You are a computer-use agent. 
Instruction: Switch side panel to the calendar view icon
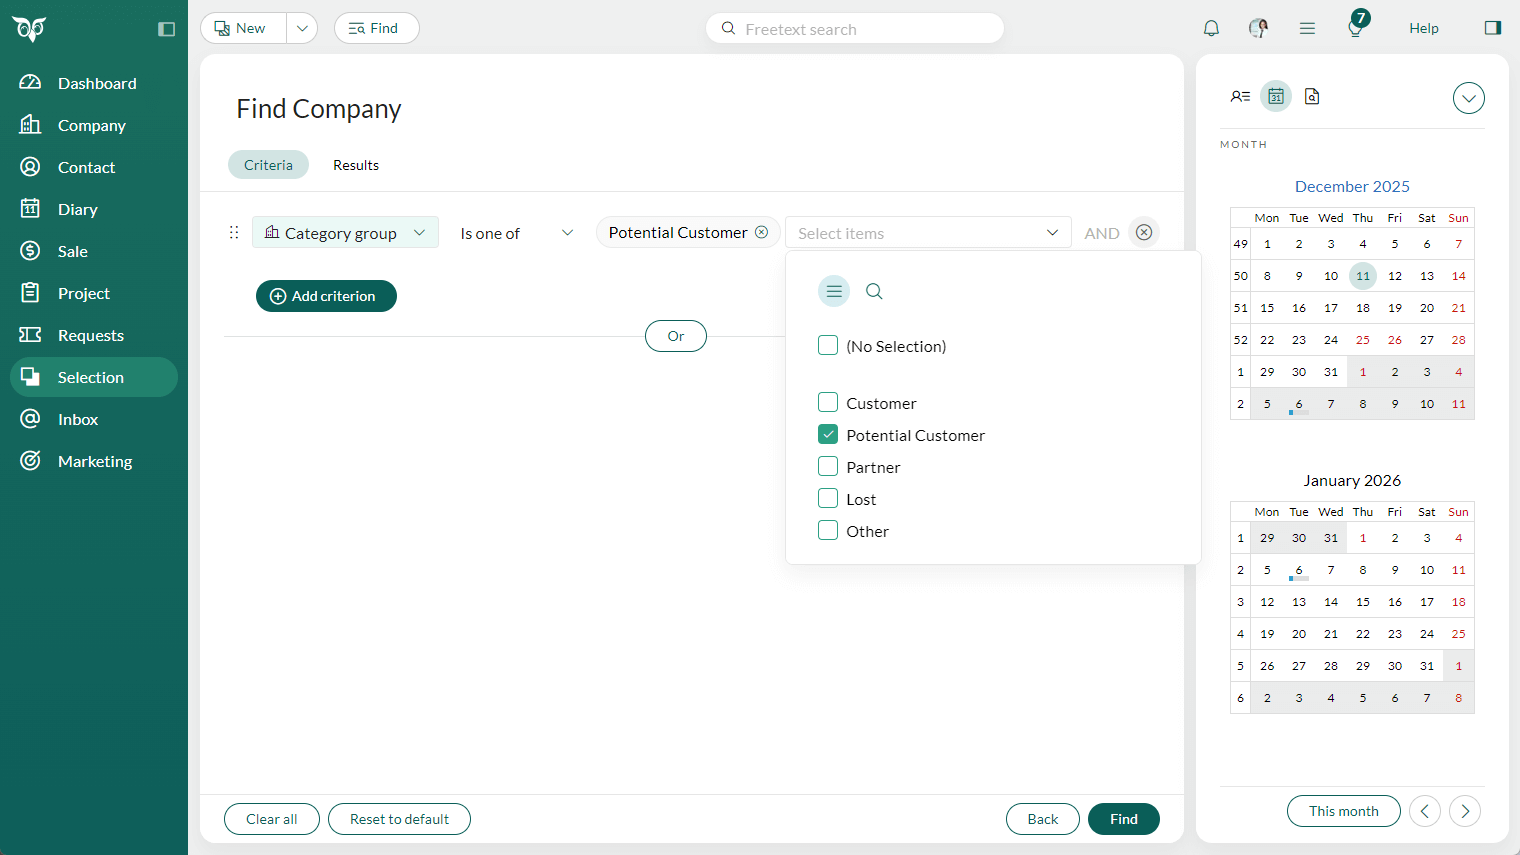[x=1276, y=96]
